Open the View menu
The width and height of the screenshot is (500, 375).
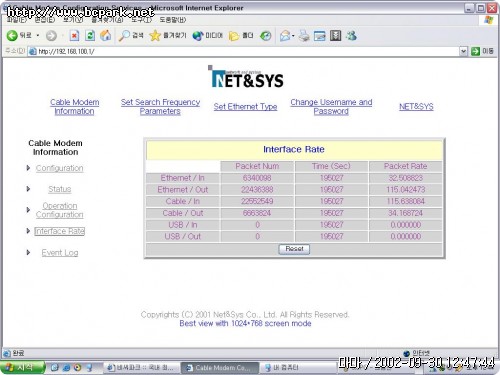[x=73, y=20]
